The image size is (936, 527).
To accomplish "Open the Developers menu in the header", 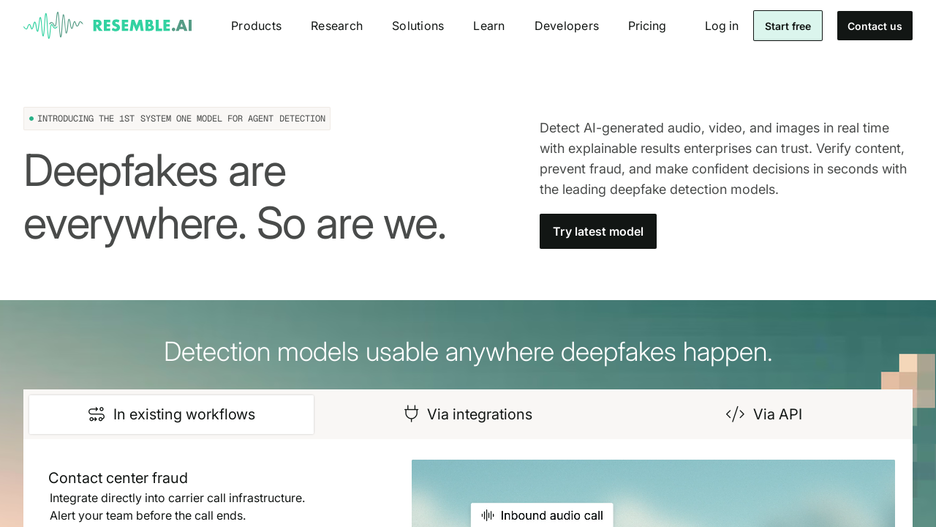I will click(x=566, y=26).
